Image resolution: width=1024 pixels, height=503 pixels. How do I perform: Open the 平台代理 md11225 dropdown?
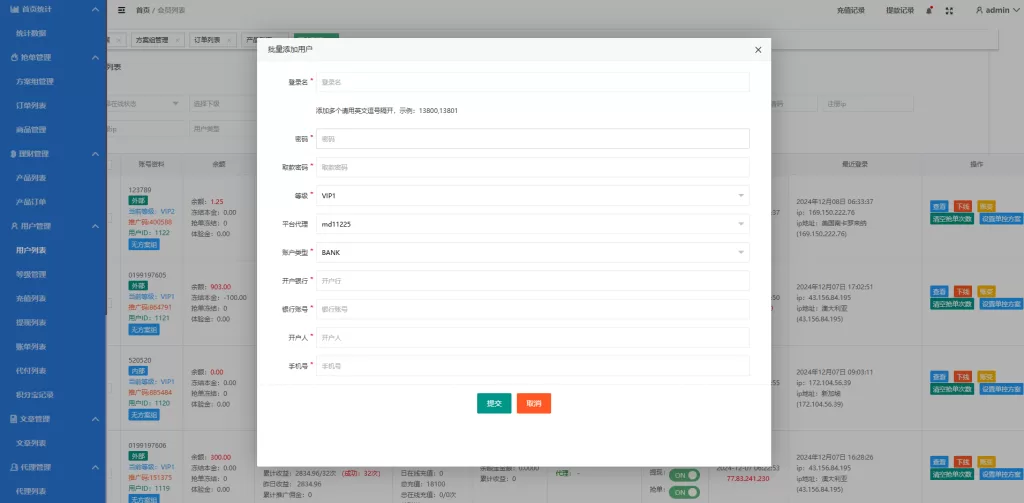(x=532, y=225)
